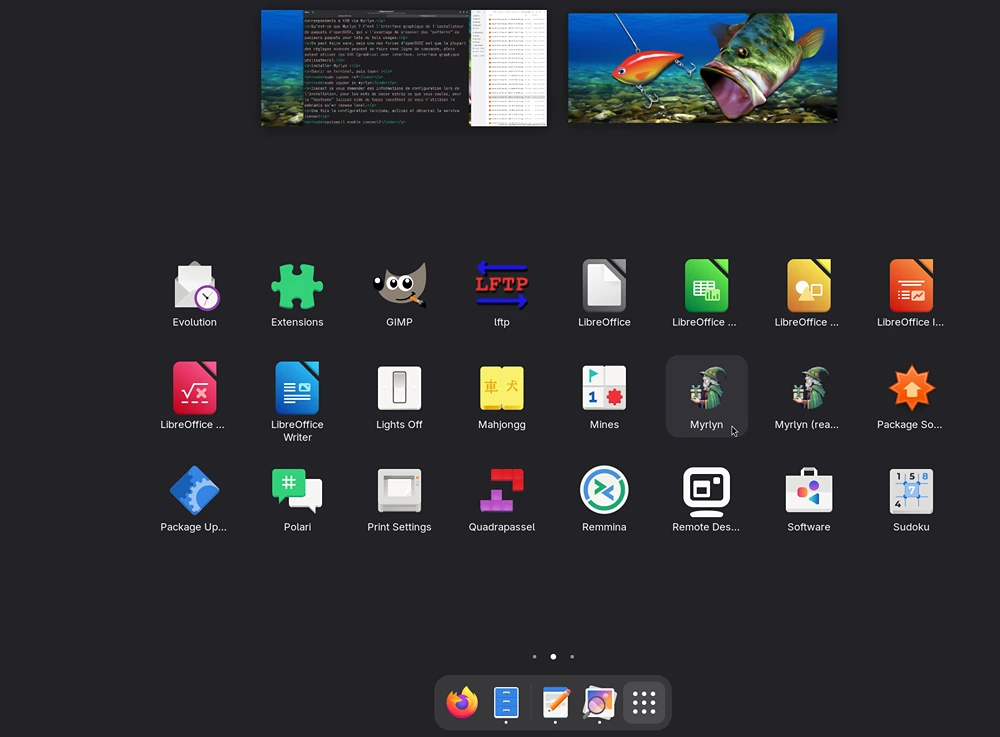
Task: Launch the lftp application
Action: click(502, 294)
